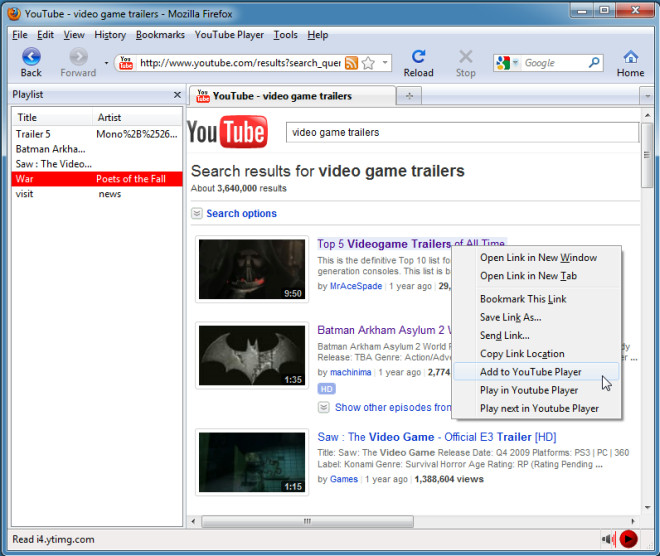This screenshot has width=660, height=556.
Task: Open Batman Arkham Asylum 2 title link
Action: pos(384,330)
